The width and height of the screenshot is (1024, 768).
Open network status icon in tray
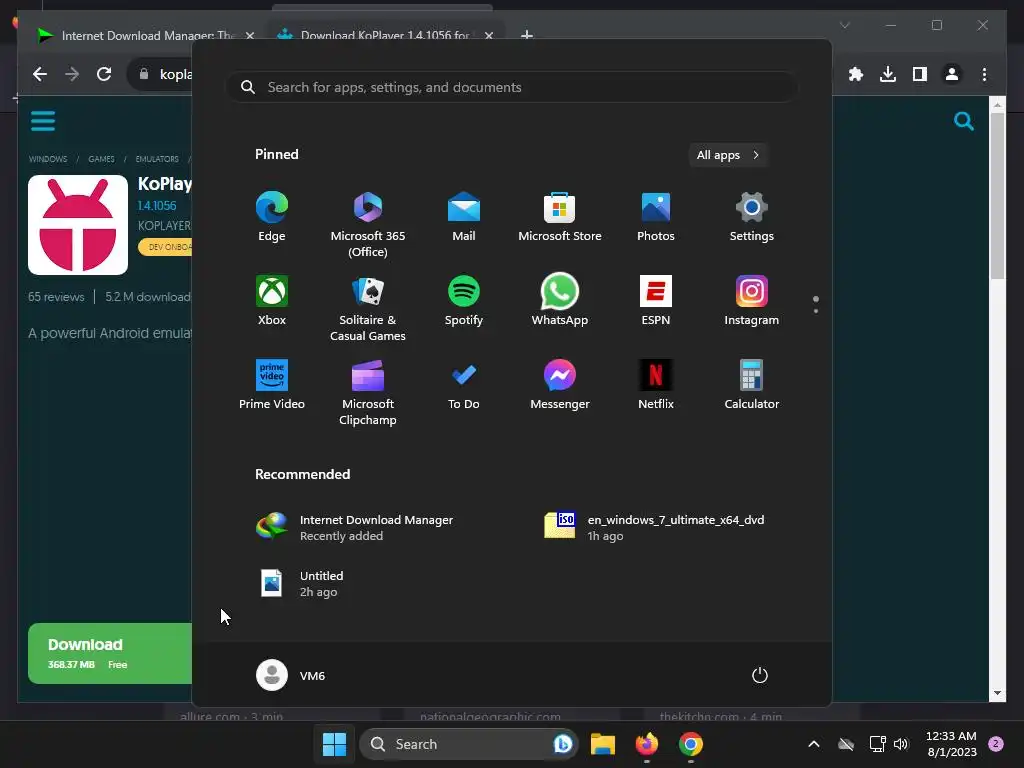point(877,744)
